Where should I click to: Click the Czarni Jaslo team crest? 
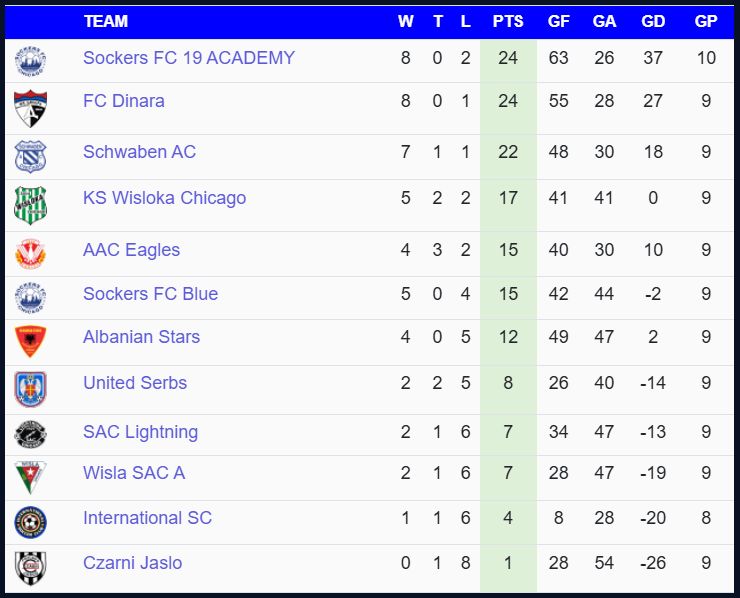point(30,567)
